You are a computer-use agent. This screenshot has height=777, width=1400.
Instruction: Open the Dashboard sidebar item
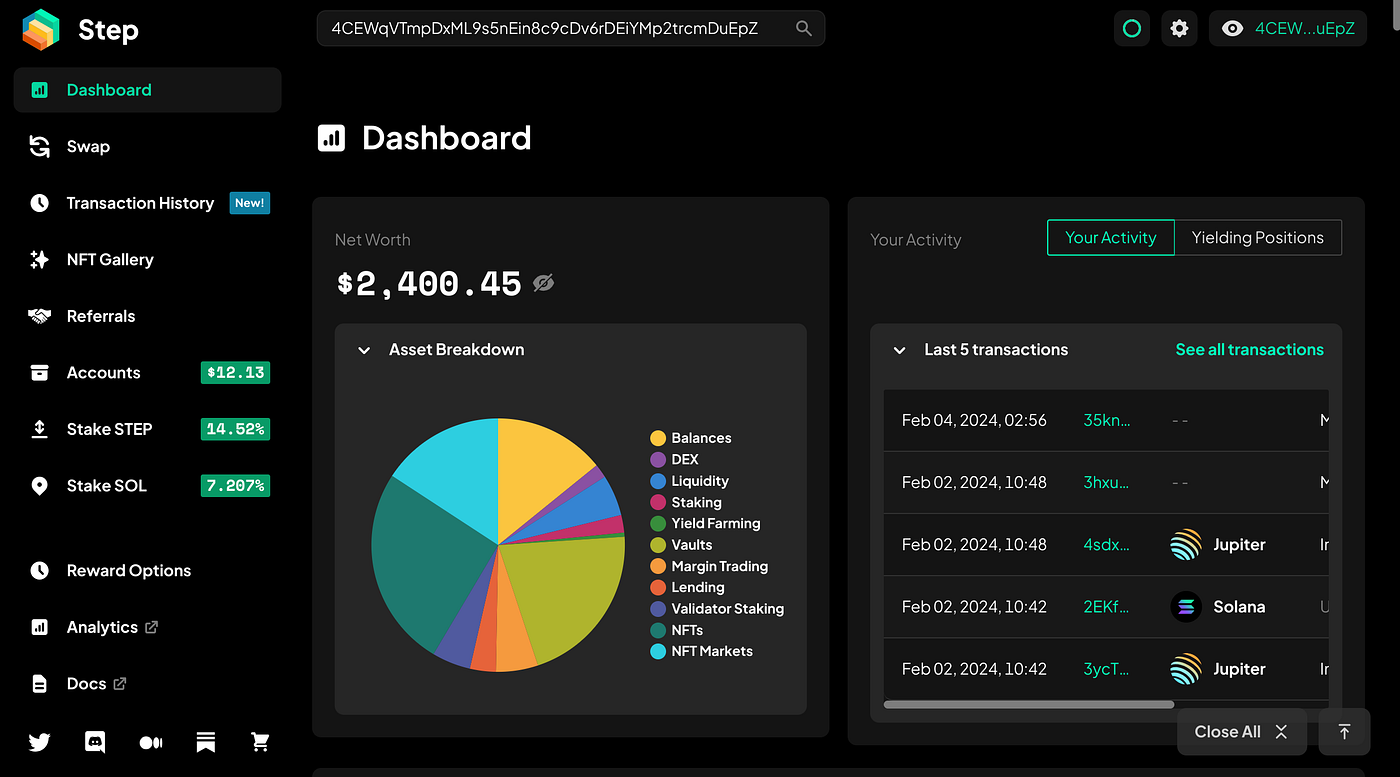coord(148,90)
